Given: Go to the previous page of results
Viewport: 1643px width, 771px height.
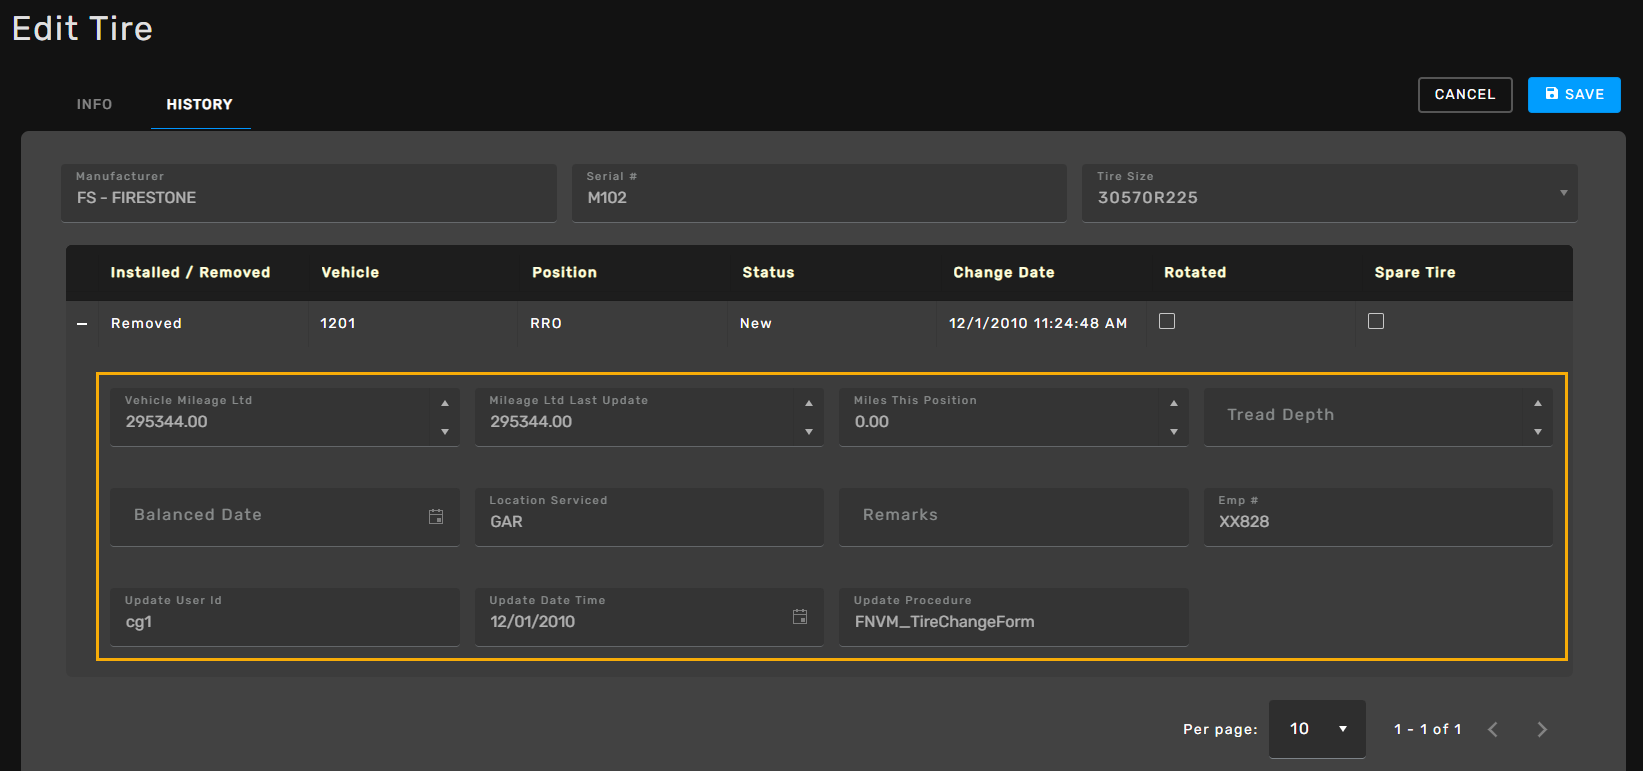Looking at the screenshot, I should tap(1493, 729).
